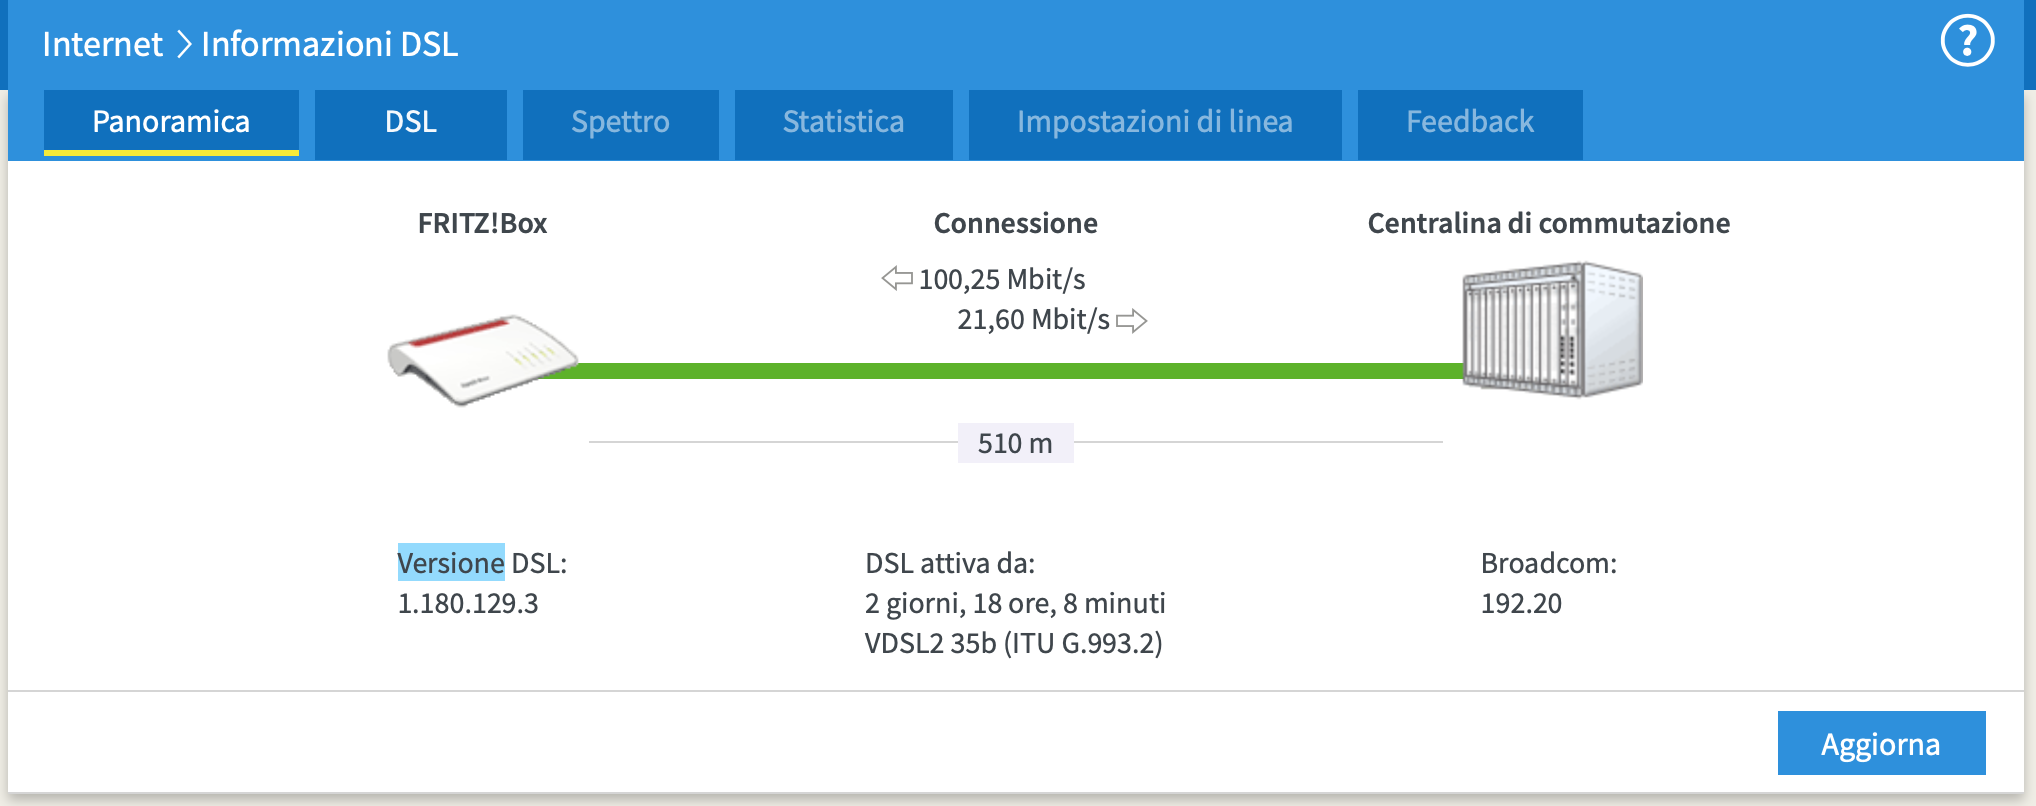Click the Aggiorna button
Image resolution: width=2036 pixels, height=806 pixels.
point(1881,743)
